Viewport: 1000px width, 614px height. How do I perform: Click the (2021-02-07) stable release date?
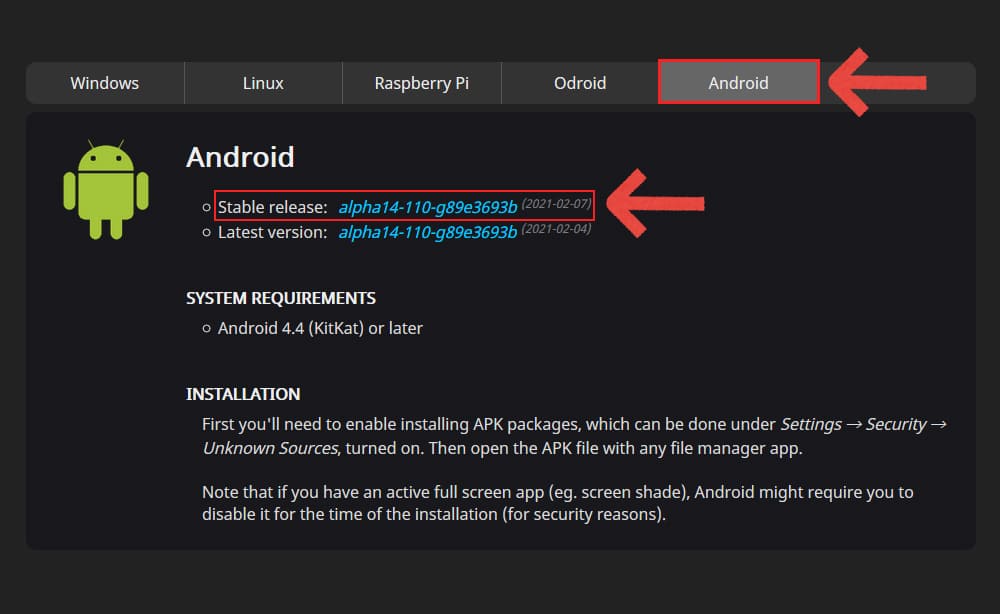(557, 203)
